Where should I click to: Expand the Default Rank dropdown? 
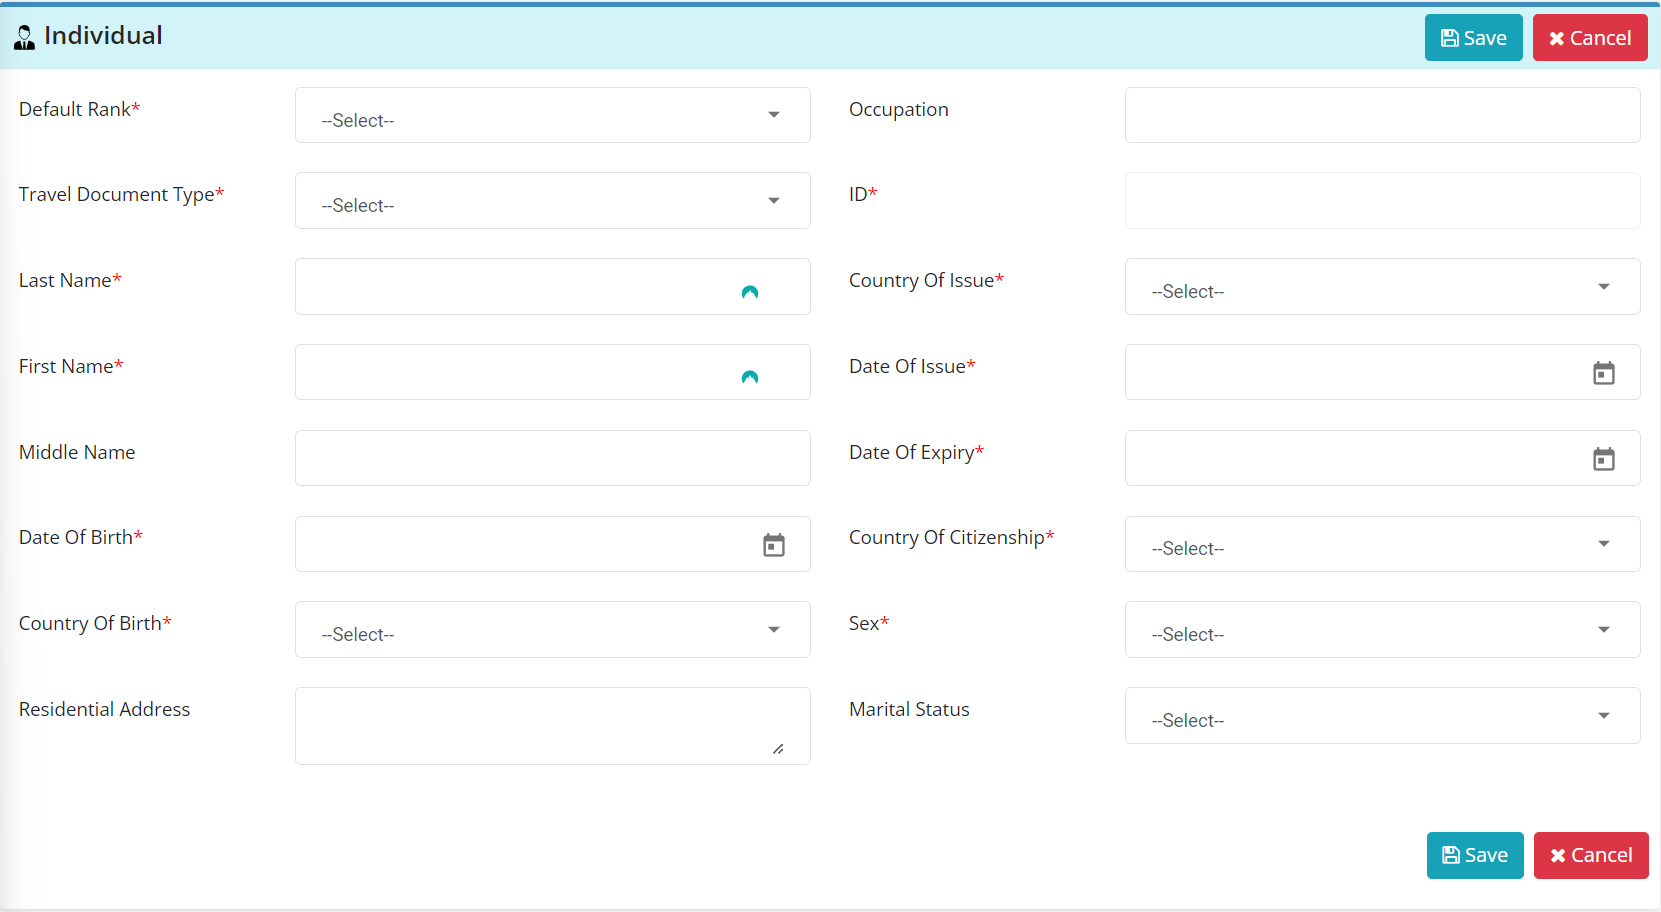coord(552,116)
